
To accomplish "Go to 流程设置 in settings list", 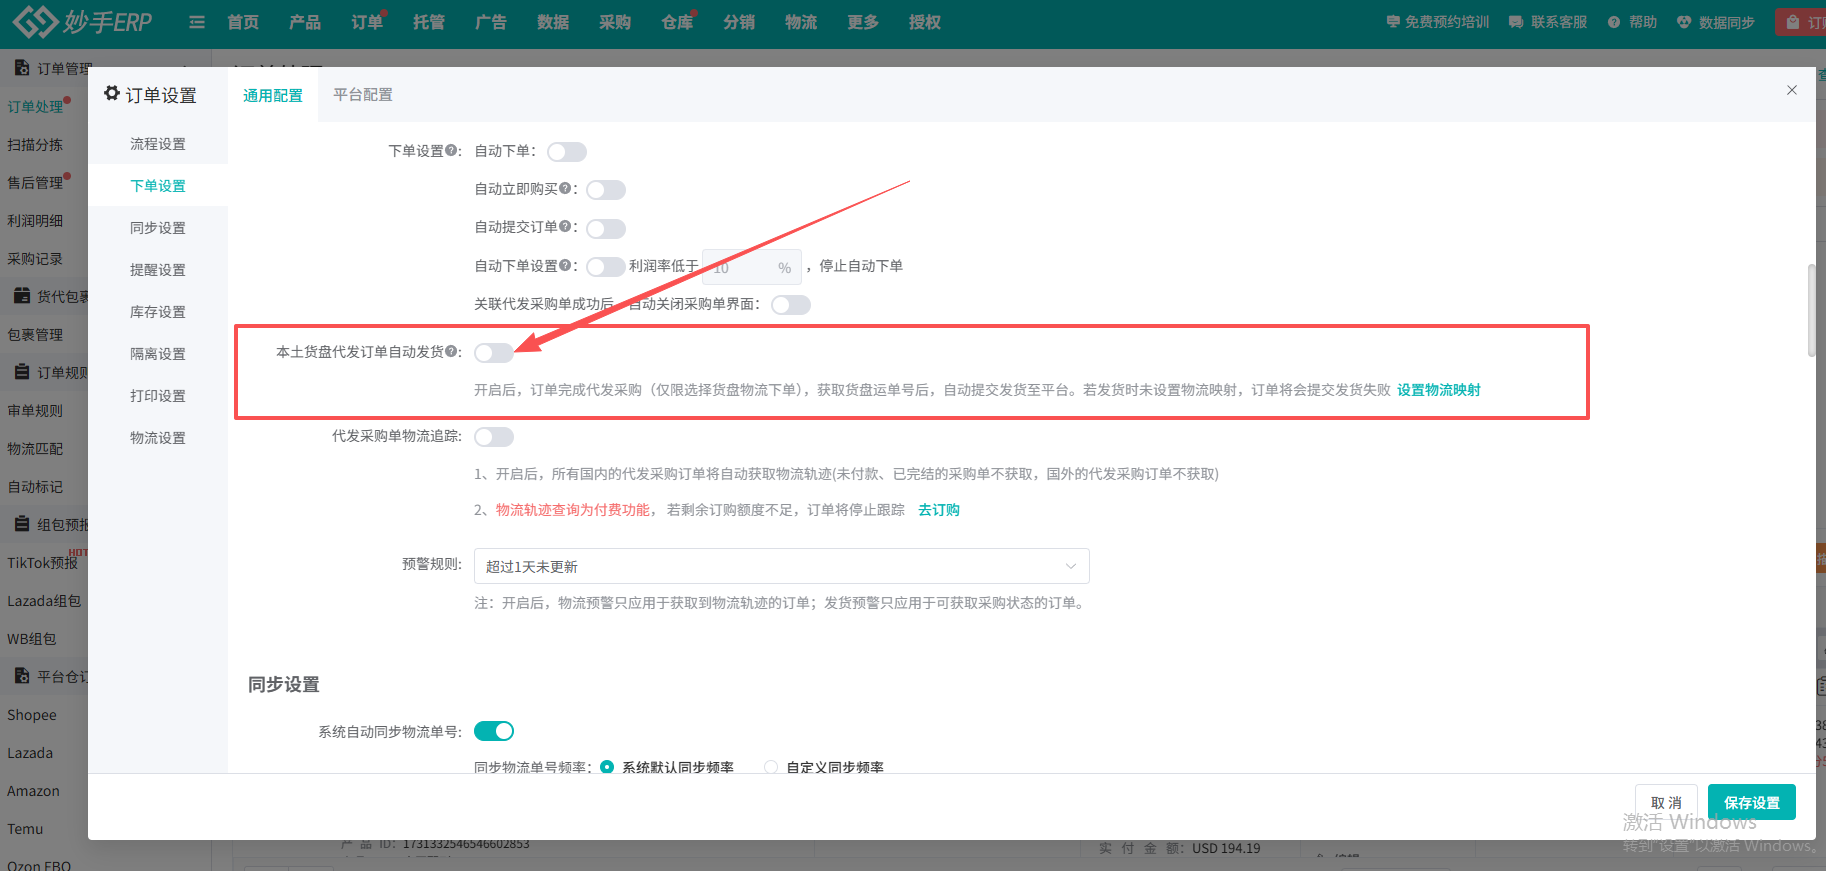I will point(158,144).
